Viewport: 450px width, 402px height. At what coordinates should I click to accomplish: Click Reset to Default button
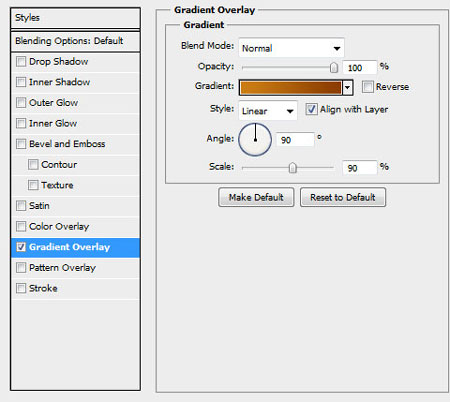pos(343,197)
